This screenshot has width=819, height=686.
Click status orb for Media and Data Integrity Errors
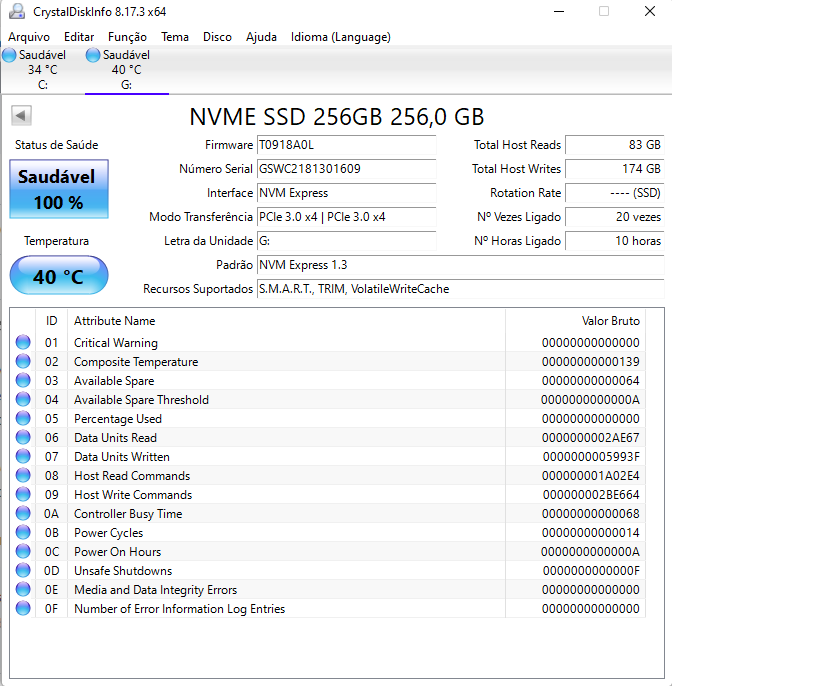point(23,589)
